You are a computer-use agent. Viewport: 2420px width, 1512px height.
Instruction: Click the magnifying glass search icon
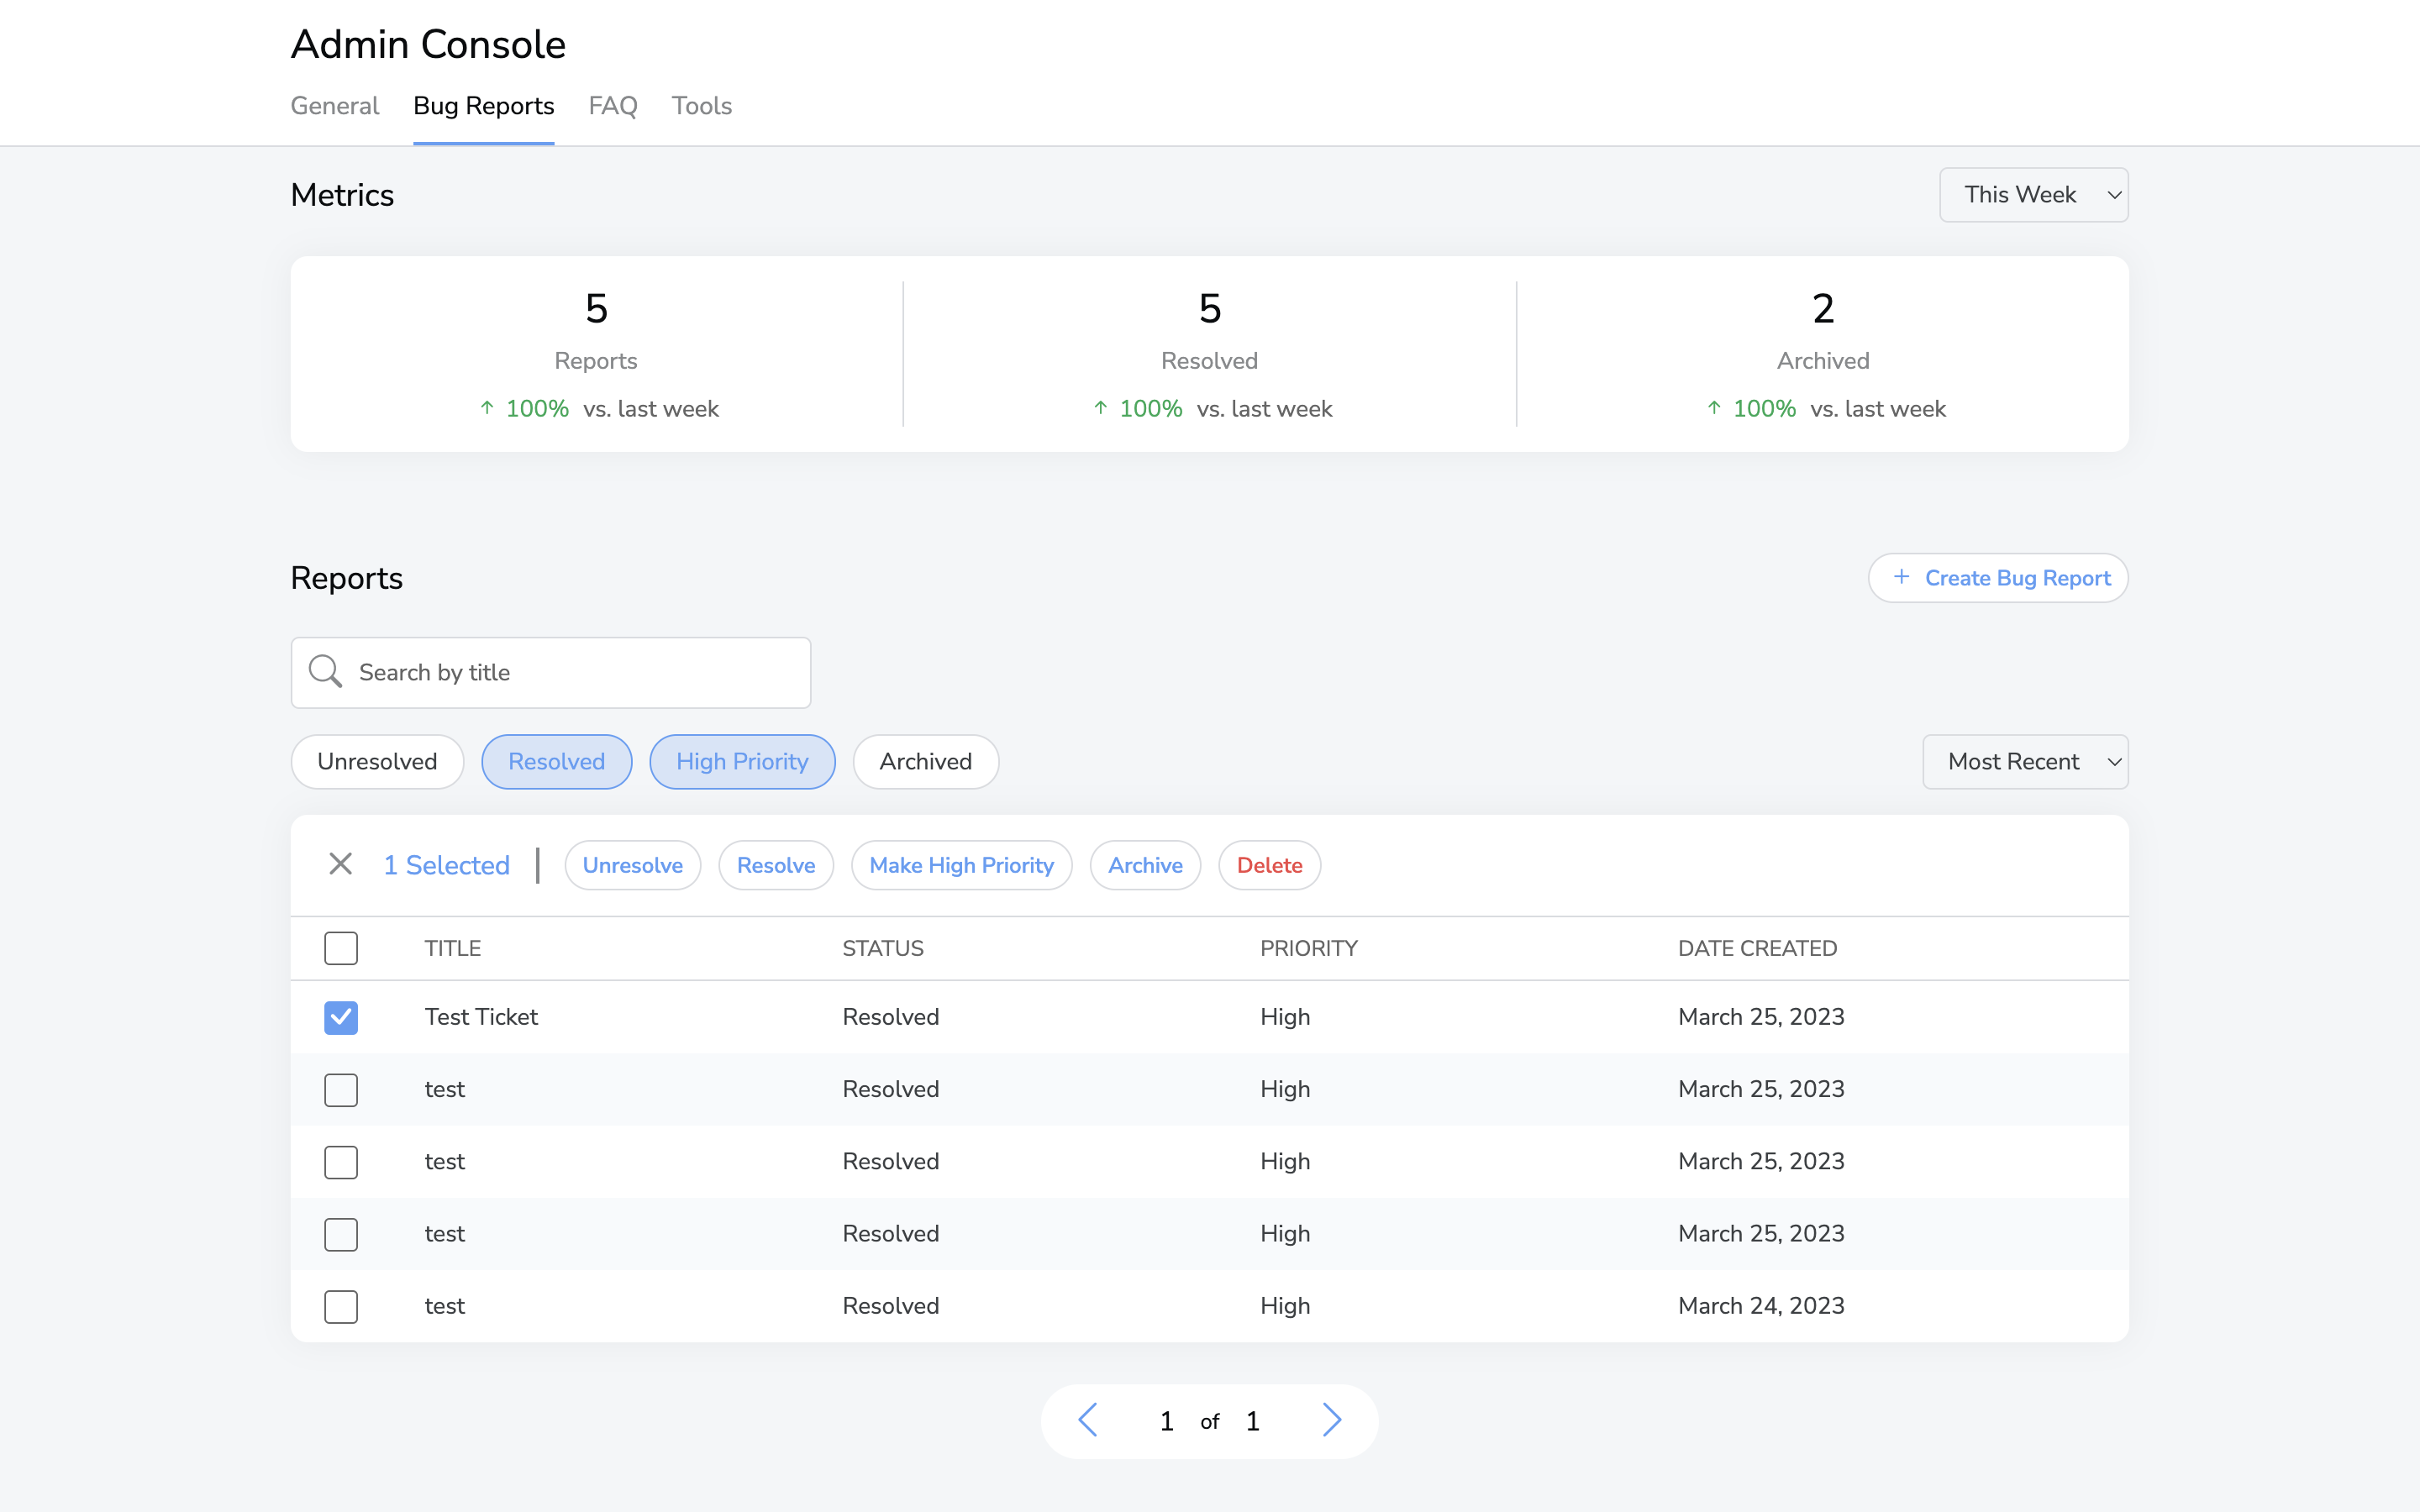pyautogui.click(x=325, y=672)
